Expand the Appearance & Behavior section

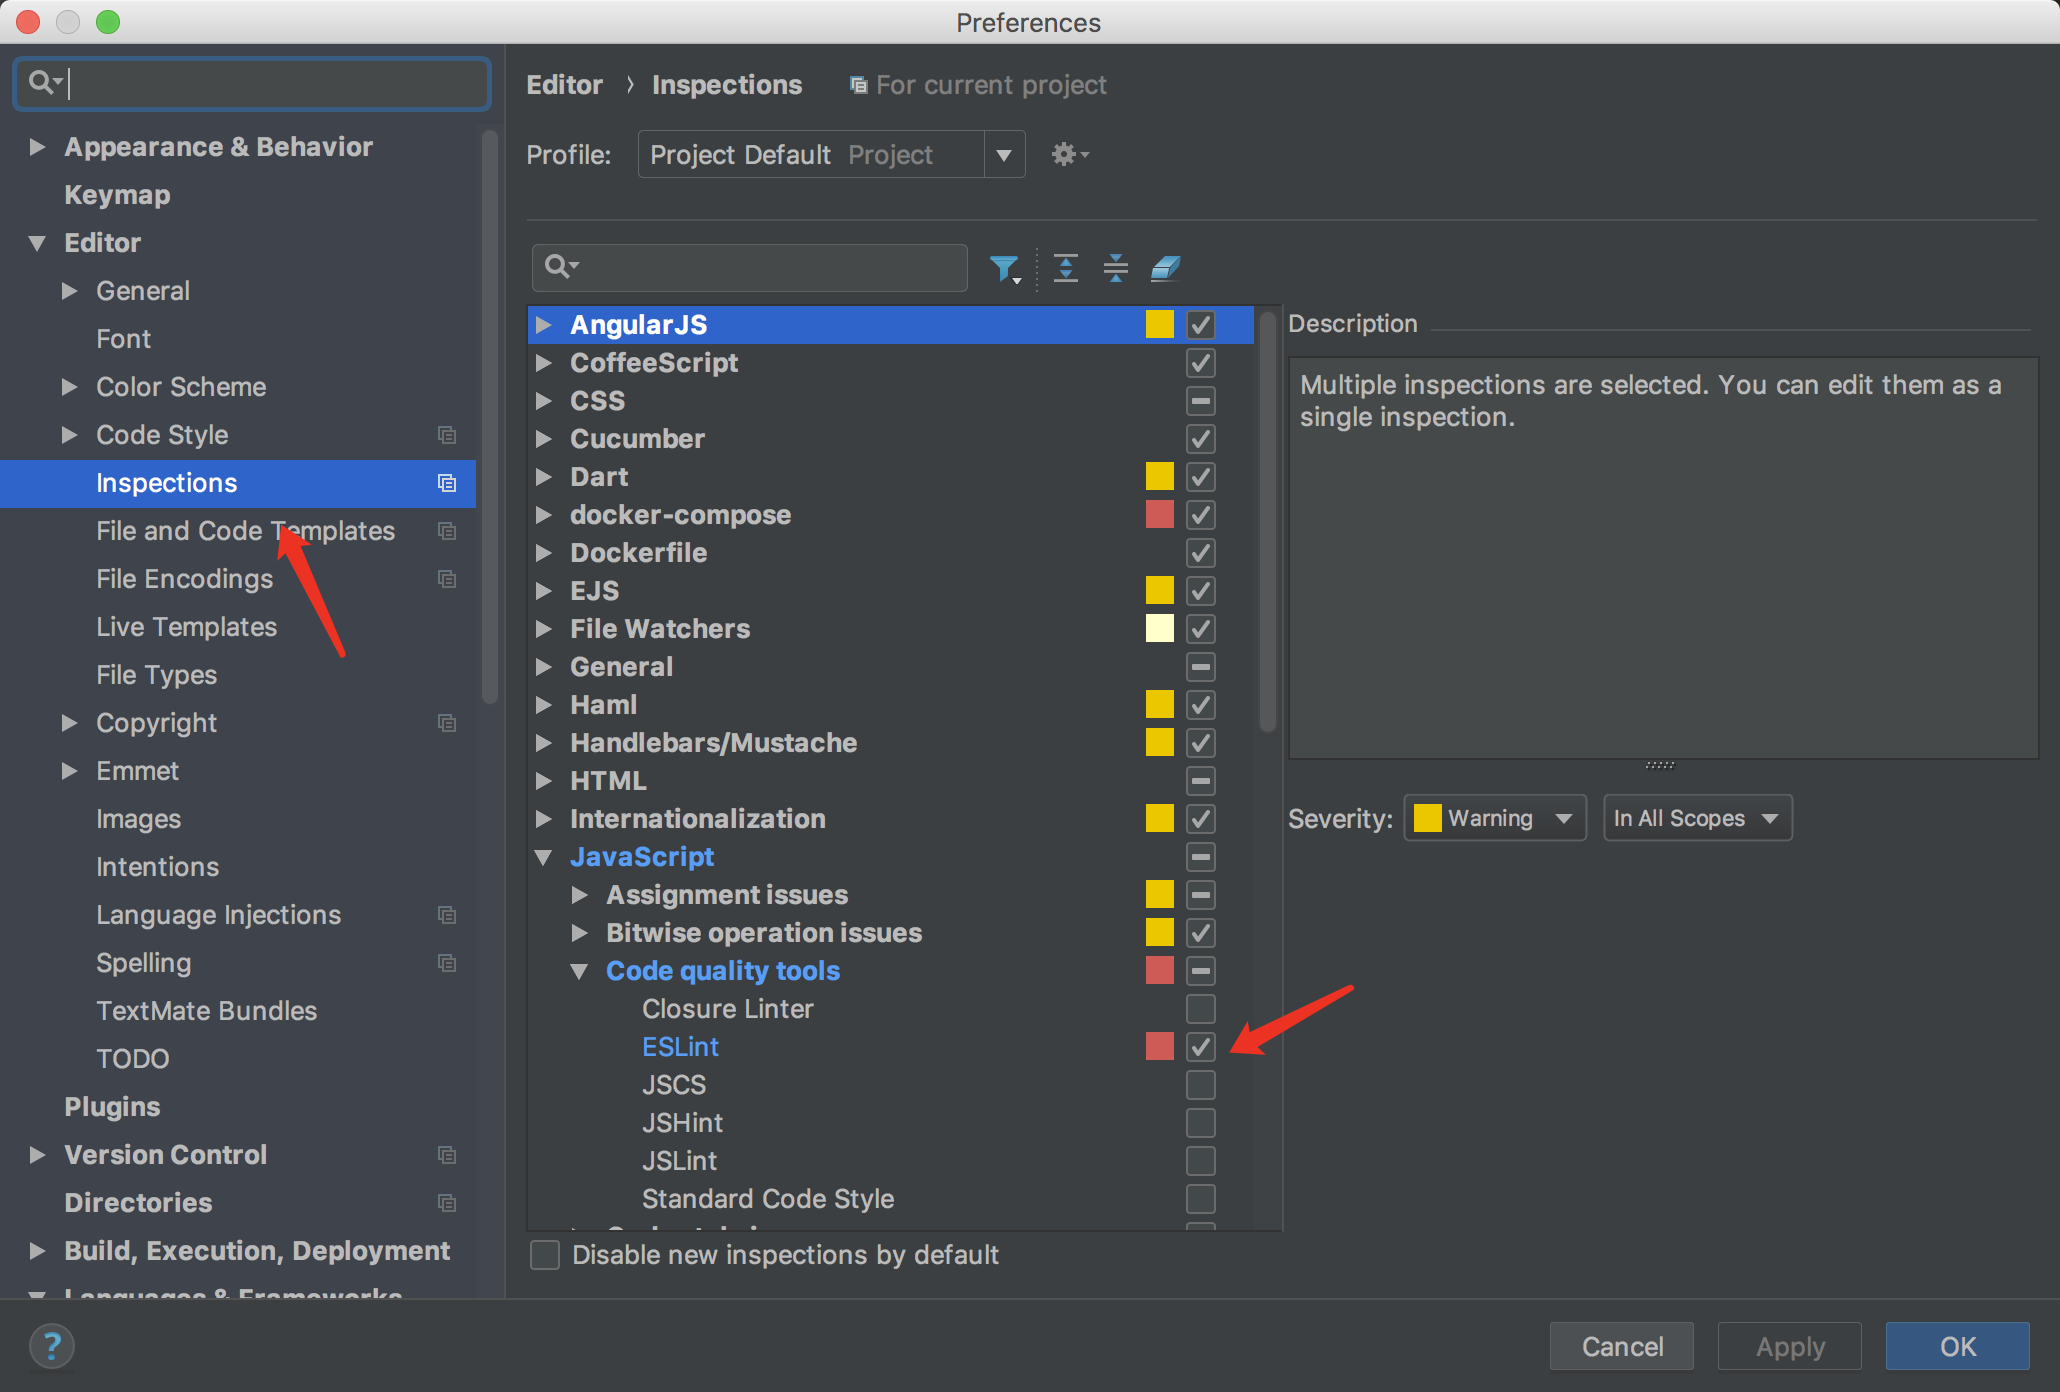pyautogui.click(x=38, y=147)
